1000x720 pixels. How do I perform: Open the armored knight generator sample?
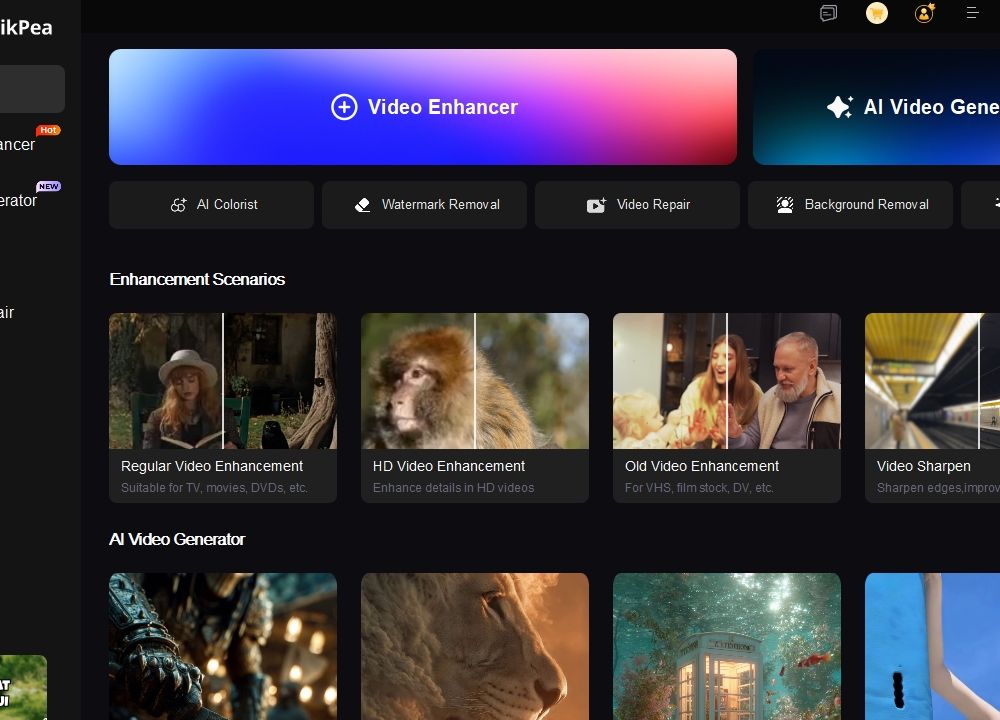click(223, 647)
